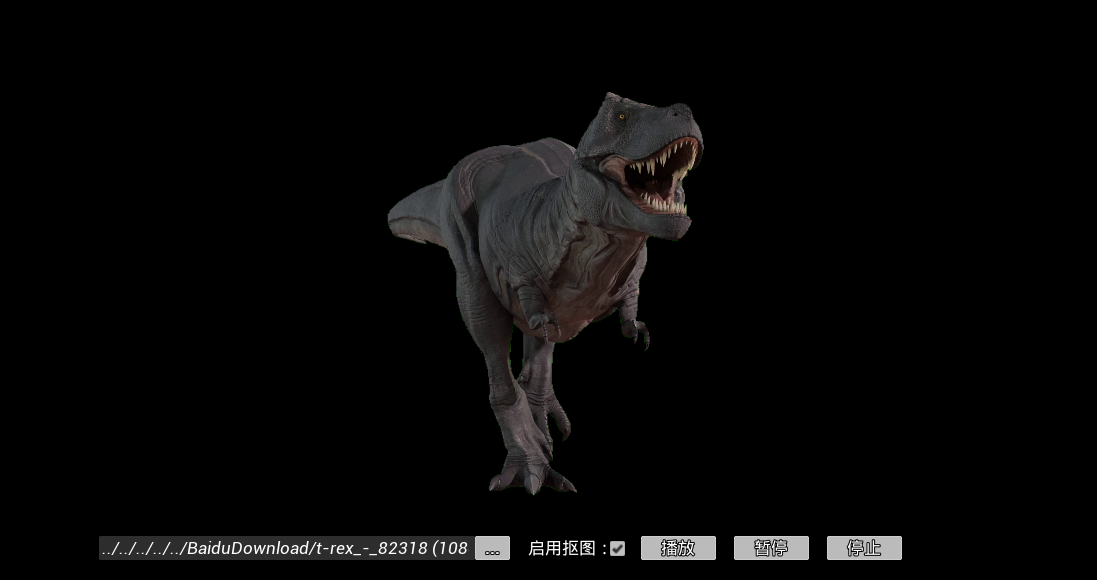The width and height of the screenshot is (1097, 580).
Task: Click the T-rex's yellow eye
Action: click(x=621, y=117)
